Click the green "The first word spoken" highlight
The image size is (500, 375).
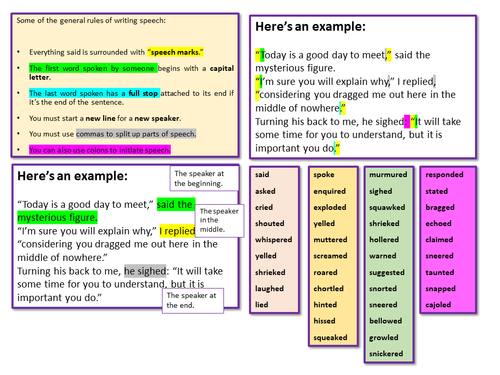(93, 68)
